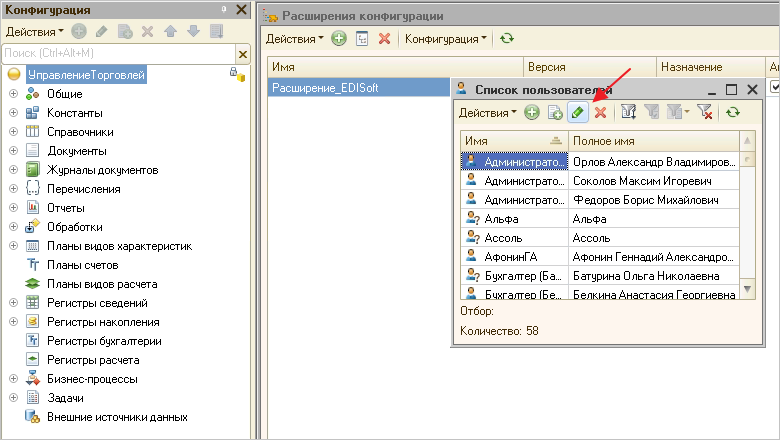Copy the selected user in user list

555,113
